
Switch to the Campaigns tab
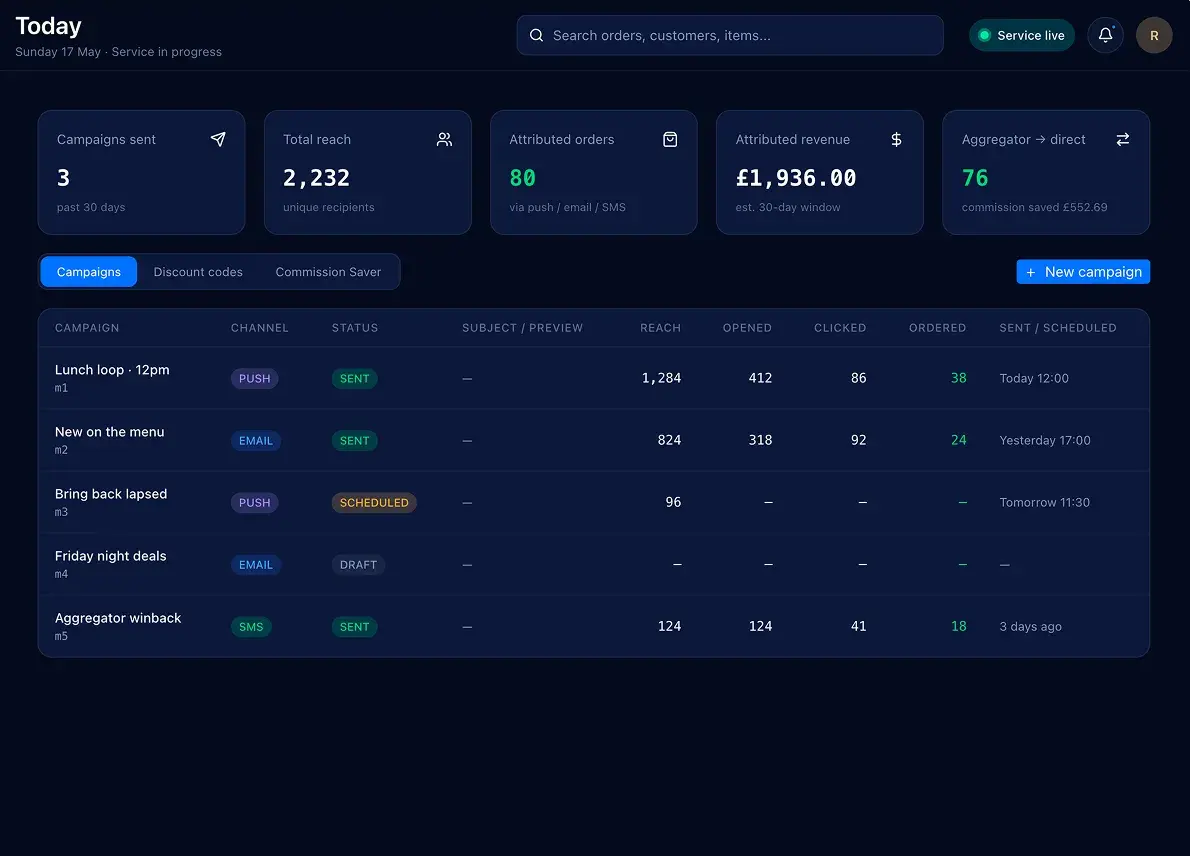(89, 272)
